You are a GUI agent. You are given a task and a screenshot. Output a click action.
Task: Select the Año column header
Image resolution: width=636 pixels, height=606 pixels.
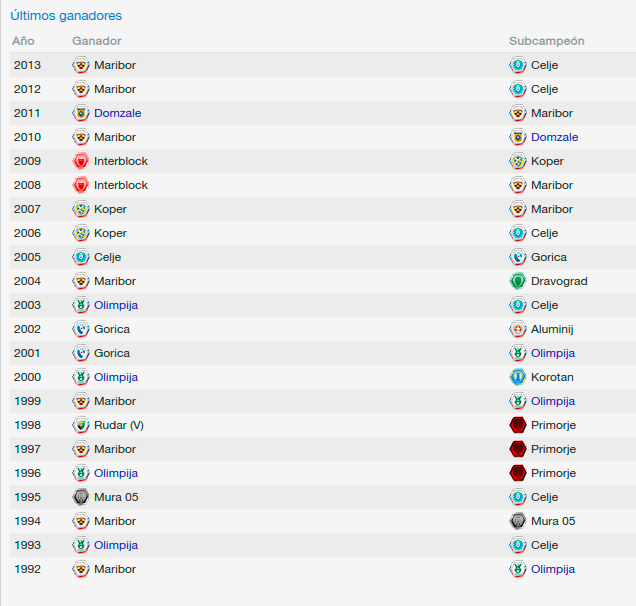(23, 41)
